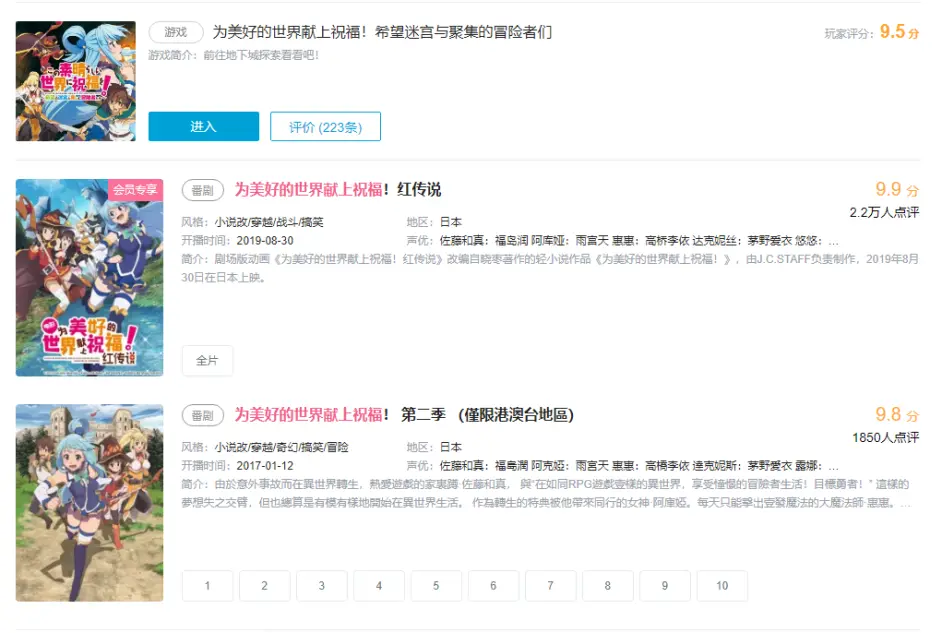This screenshot has width=942, height=633.
Task: Select episode 2 of 第二季
Action: (264, 586)
